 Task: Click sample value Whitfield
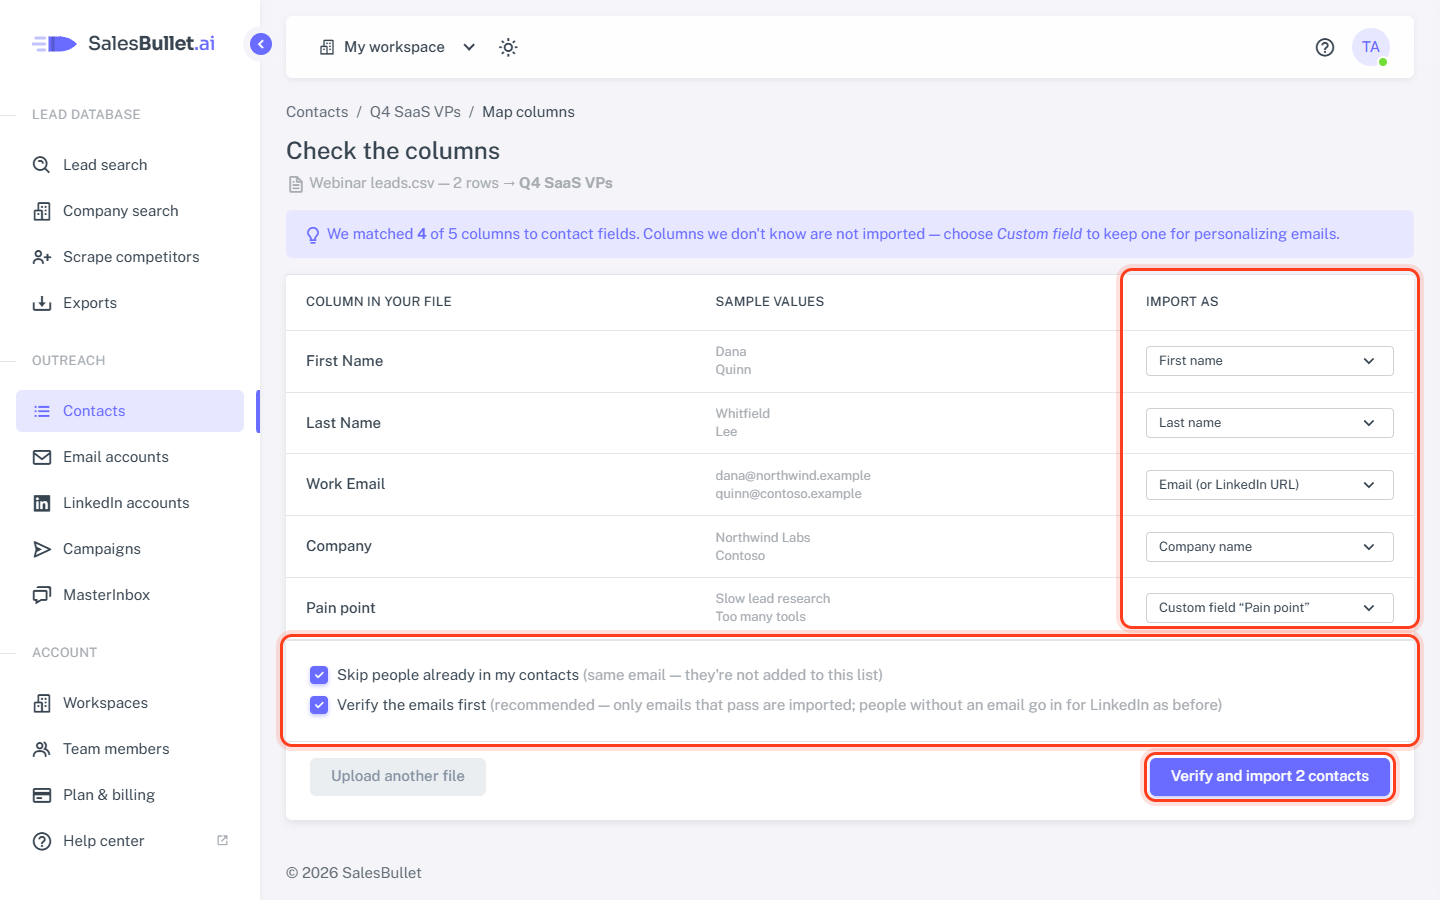click(x=742, y=414)
